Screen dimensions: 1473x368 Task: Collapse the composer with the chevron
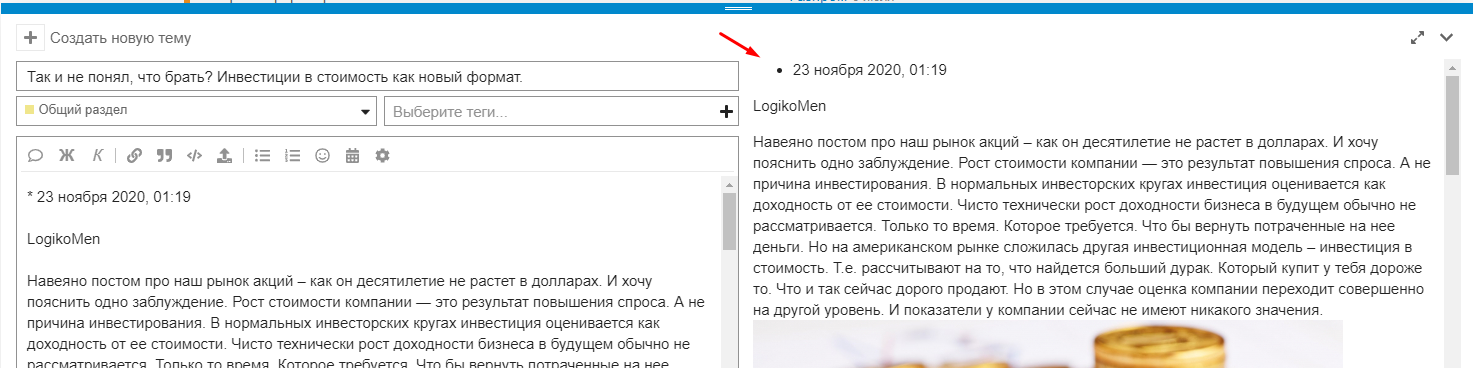point(1446,38)
